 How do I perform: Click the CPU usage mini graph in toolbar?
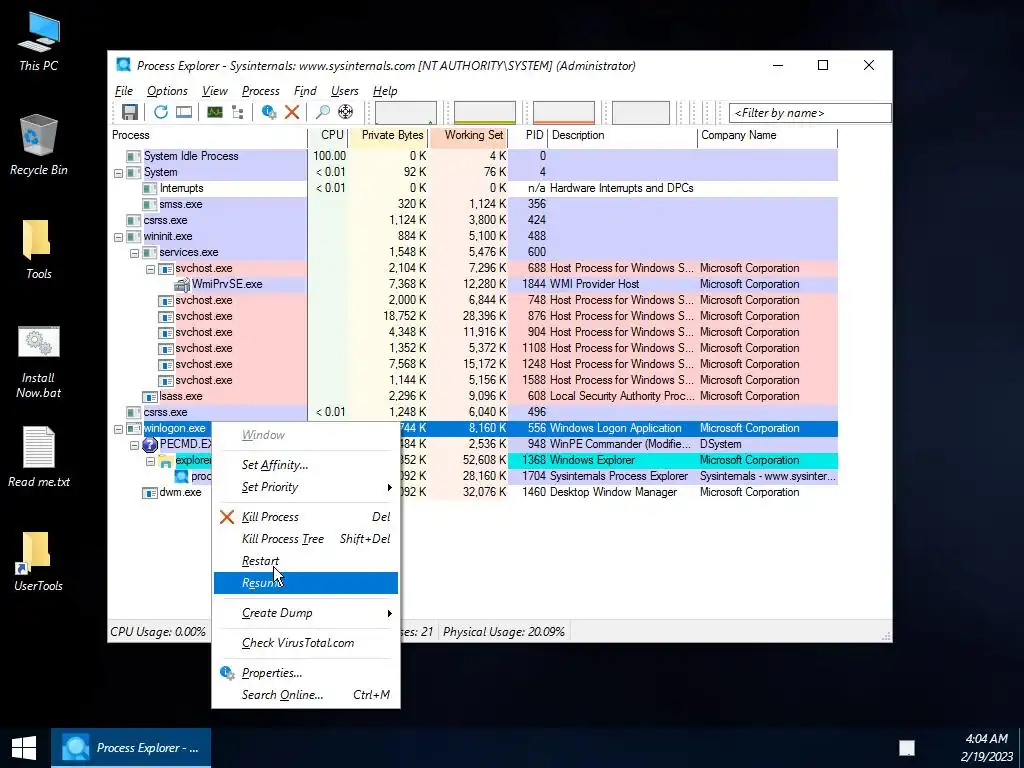pos(406,112)
